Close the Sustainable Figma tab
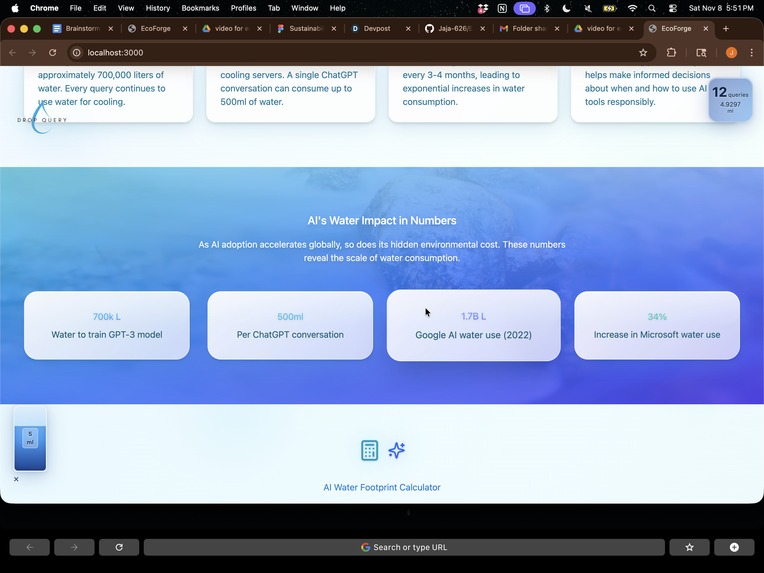 tap(334, 29)
